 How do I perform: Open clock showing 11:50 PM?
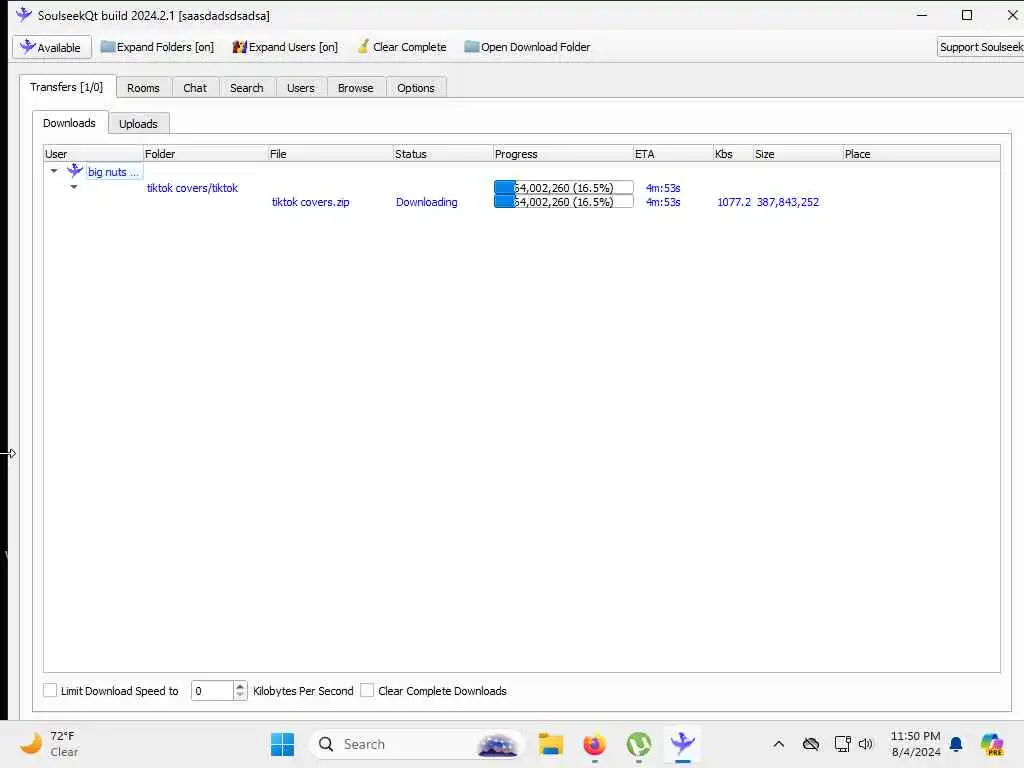click(916, 744)
